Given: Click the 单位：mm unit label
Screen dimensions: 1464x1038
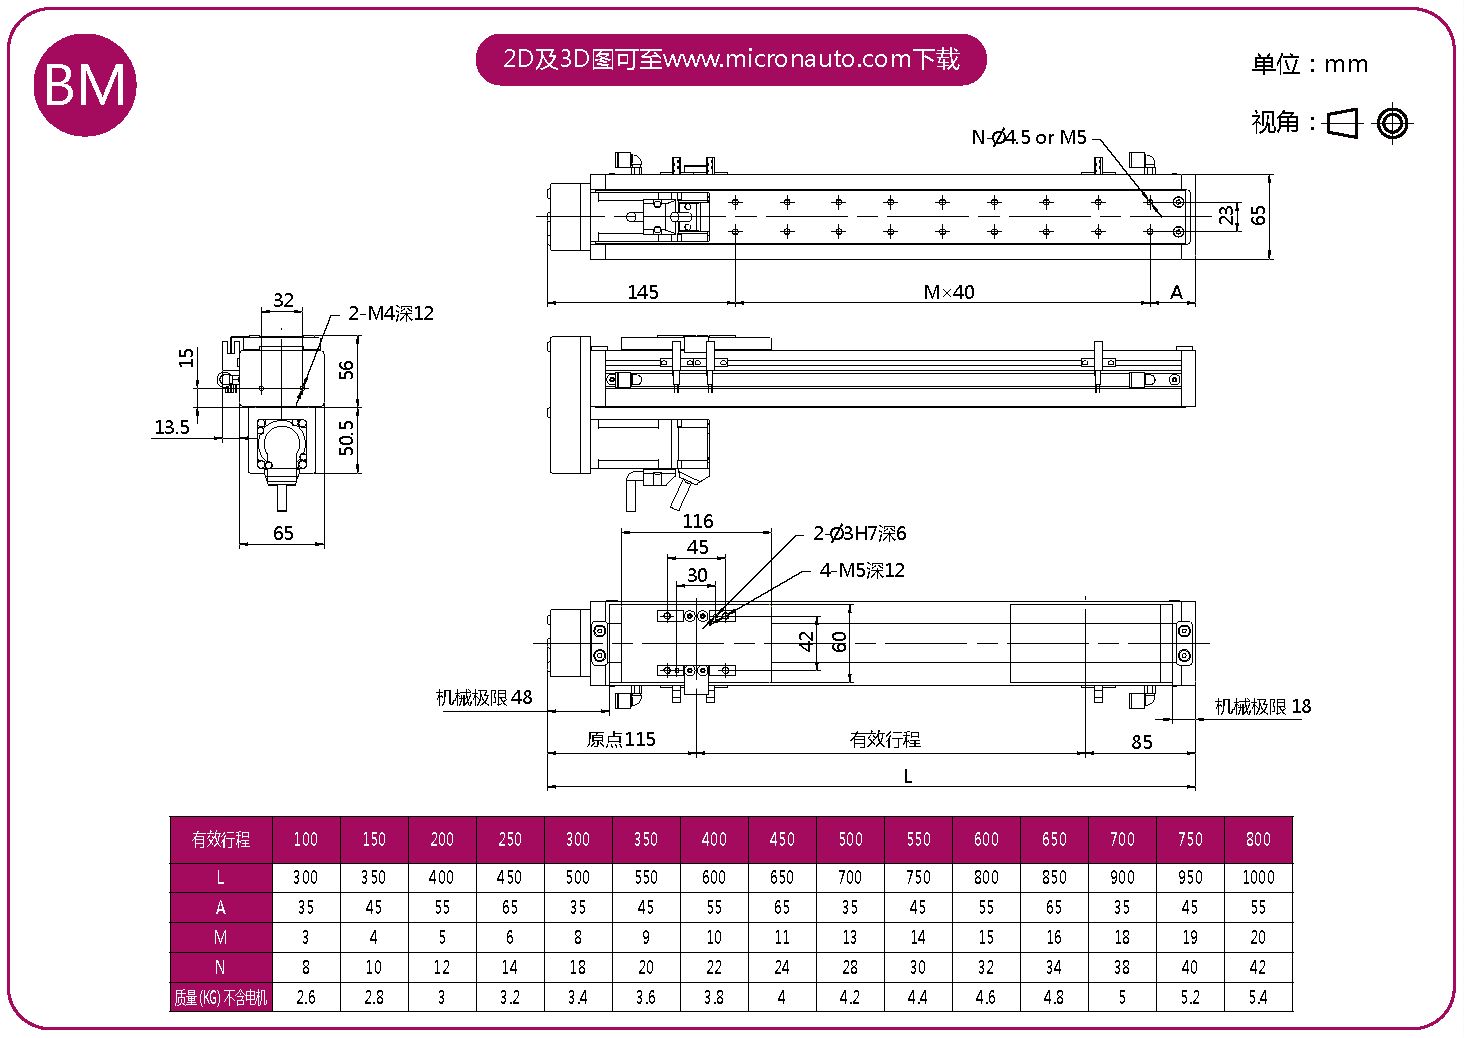Looking at the screenshot, I should (1309, 65).
